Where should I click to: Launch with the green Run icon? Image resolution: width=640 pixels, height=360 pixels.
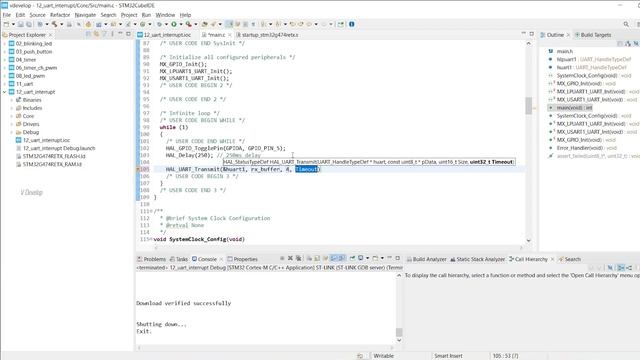click(174, 24)
